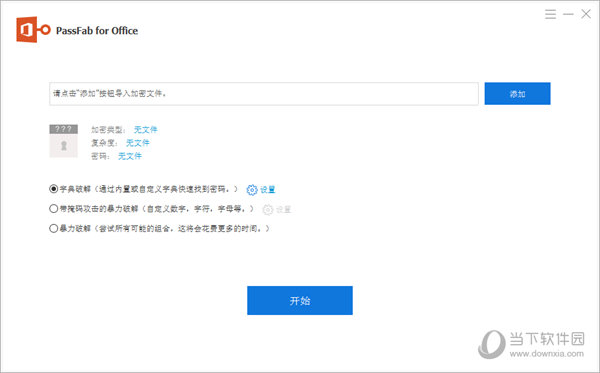Click the blue 添加 button
This screenshot has height=373, width=600.
tap(517, 94)
